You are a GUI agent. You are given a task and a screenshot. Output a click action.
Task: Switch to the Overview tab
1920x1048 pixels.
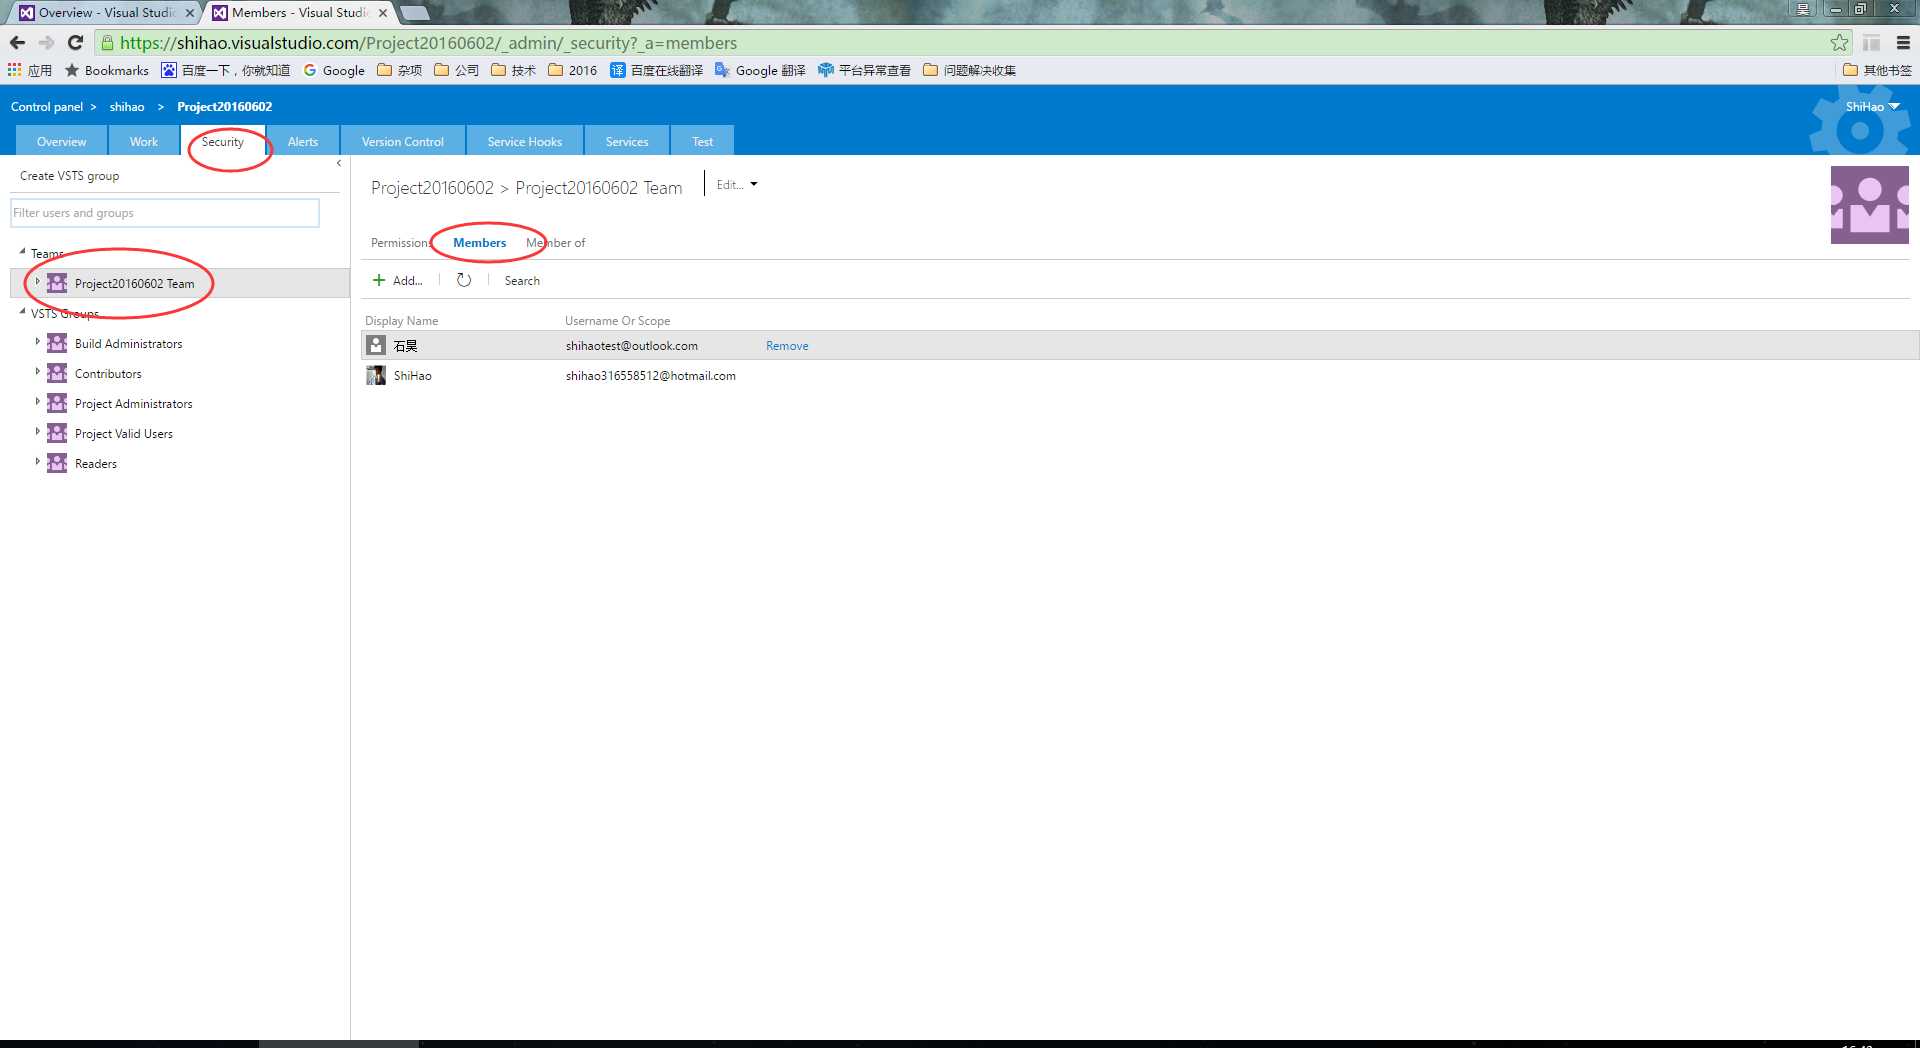tap(62, 141)
